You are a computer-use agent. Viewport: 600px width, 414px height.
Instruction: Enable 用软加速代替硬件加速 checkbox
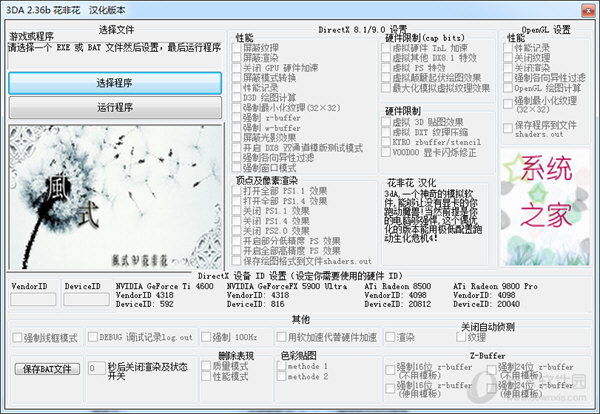(282, 337)
